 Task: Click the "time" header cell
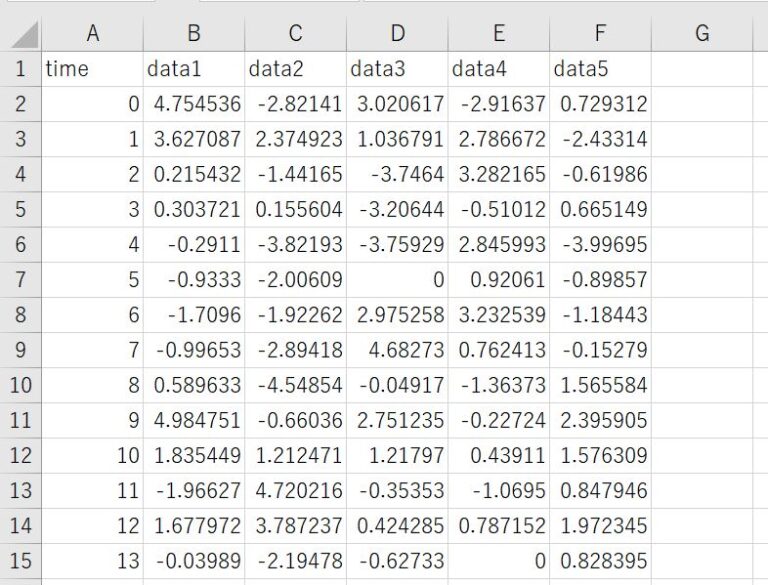pyautogui.click(x=92, y=69)
